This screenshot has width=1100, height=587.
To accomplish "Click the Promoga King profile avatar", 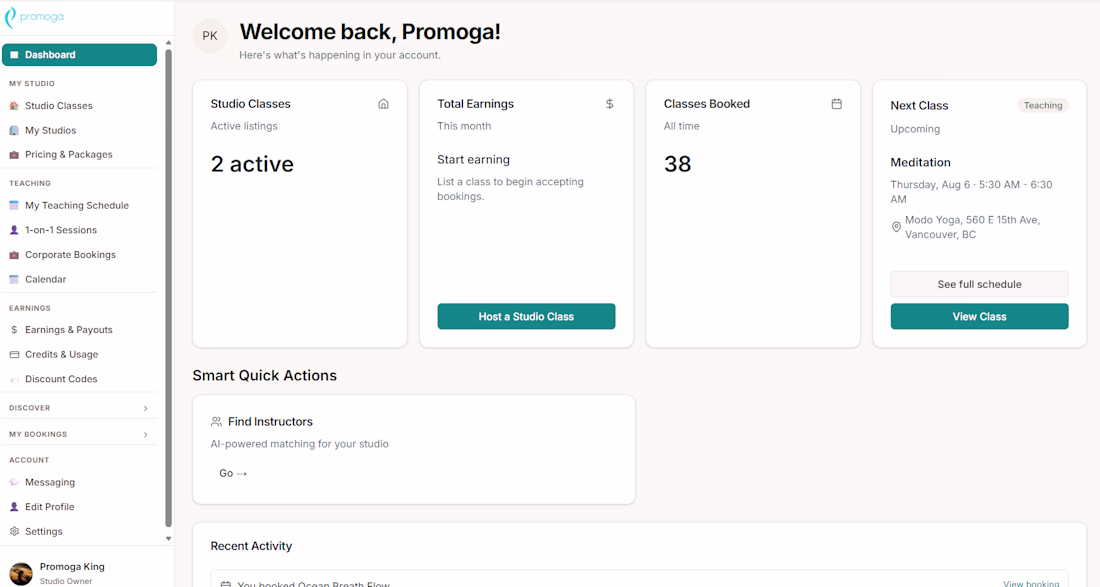I will tap(21, 573).
